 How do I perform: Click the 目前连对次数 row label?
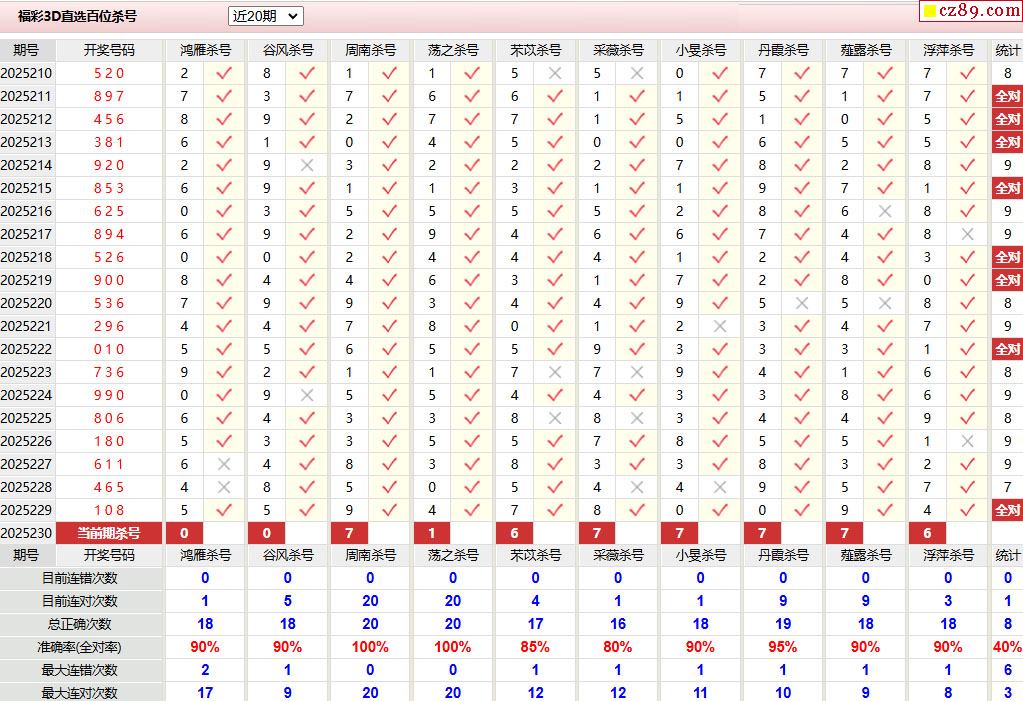[80, 601]
